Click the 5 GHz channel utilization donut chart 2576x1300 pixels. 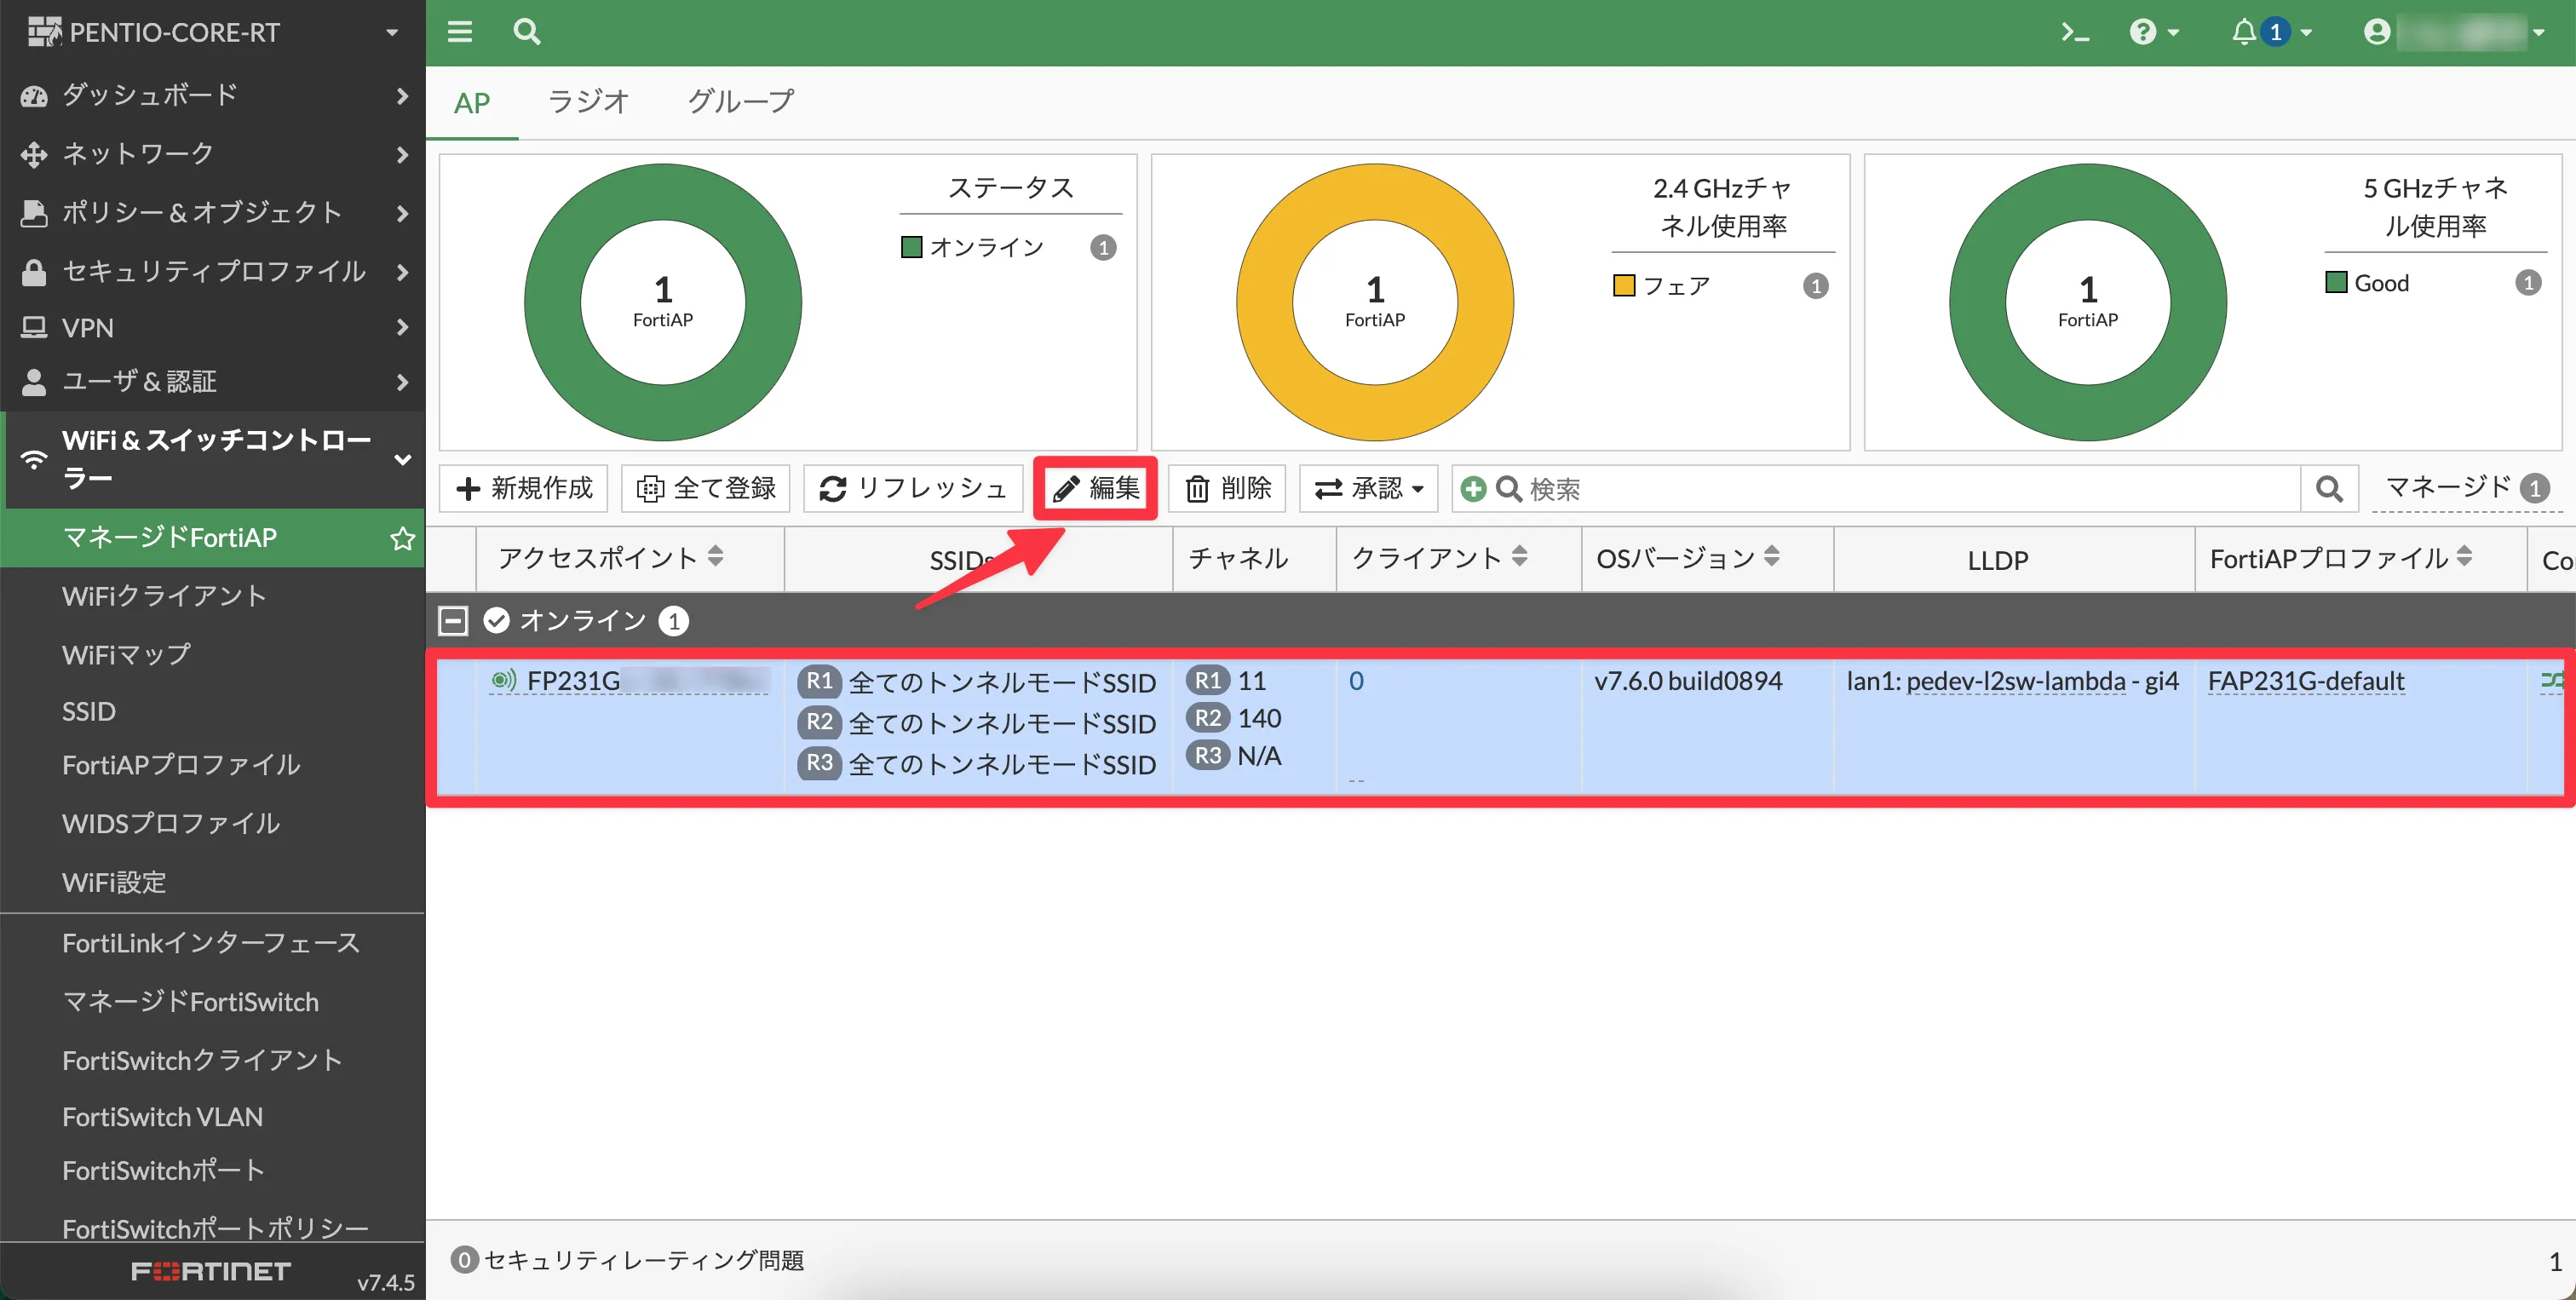pos(2087,302)
